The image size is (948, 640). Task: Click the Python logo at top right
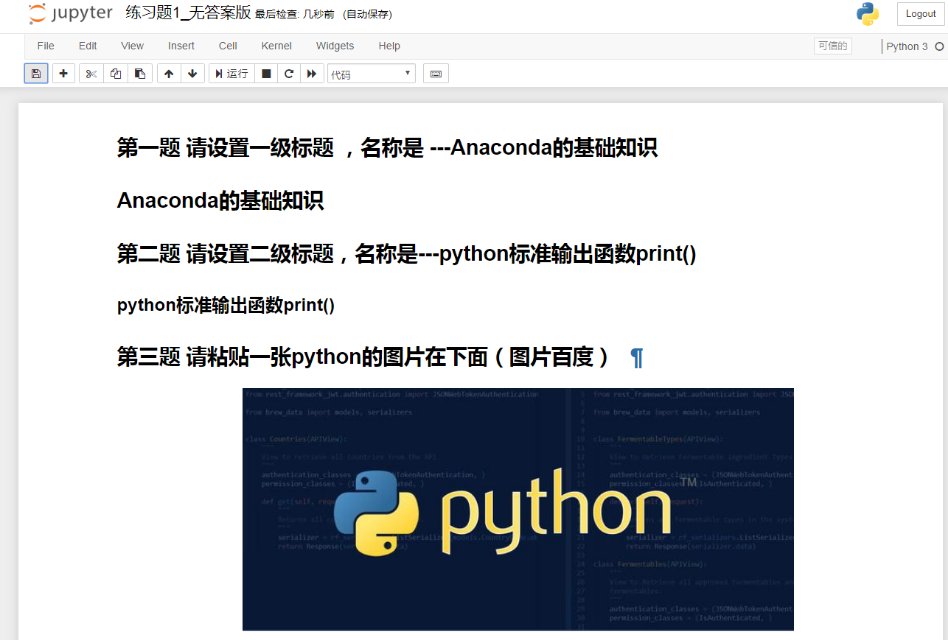868,14
